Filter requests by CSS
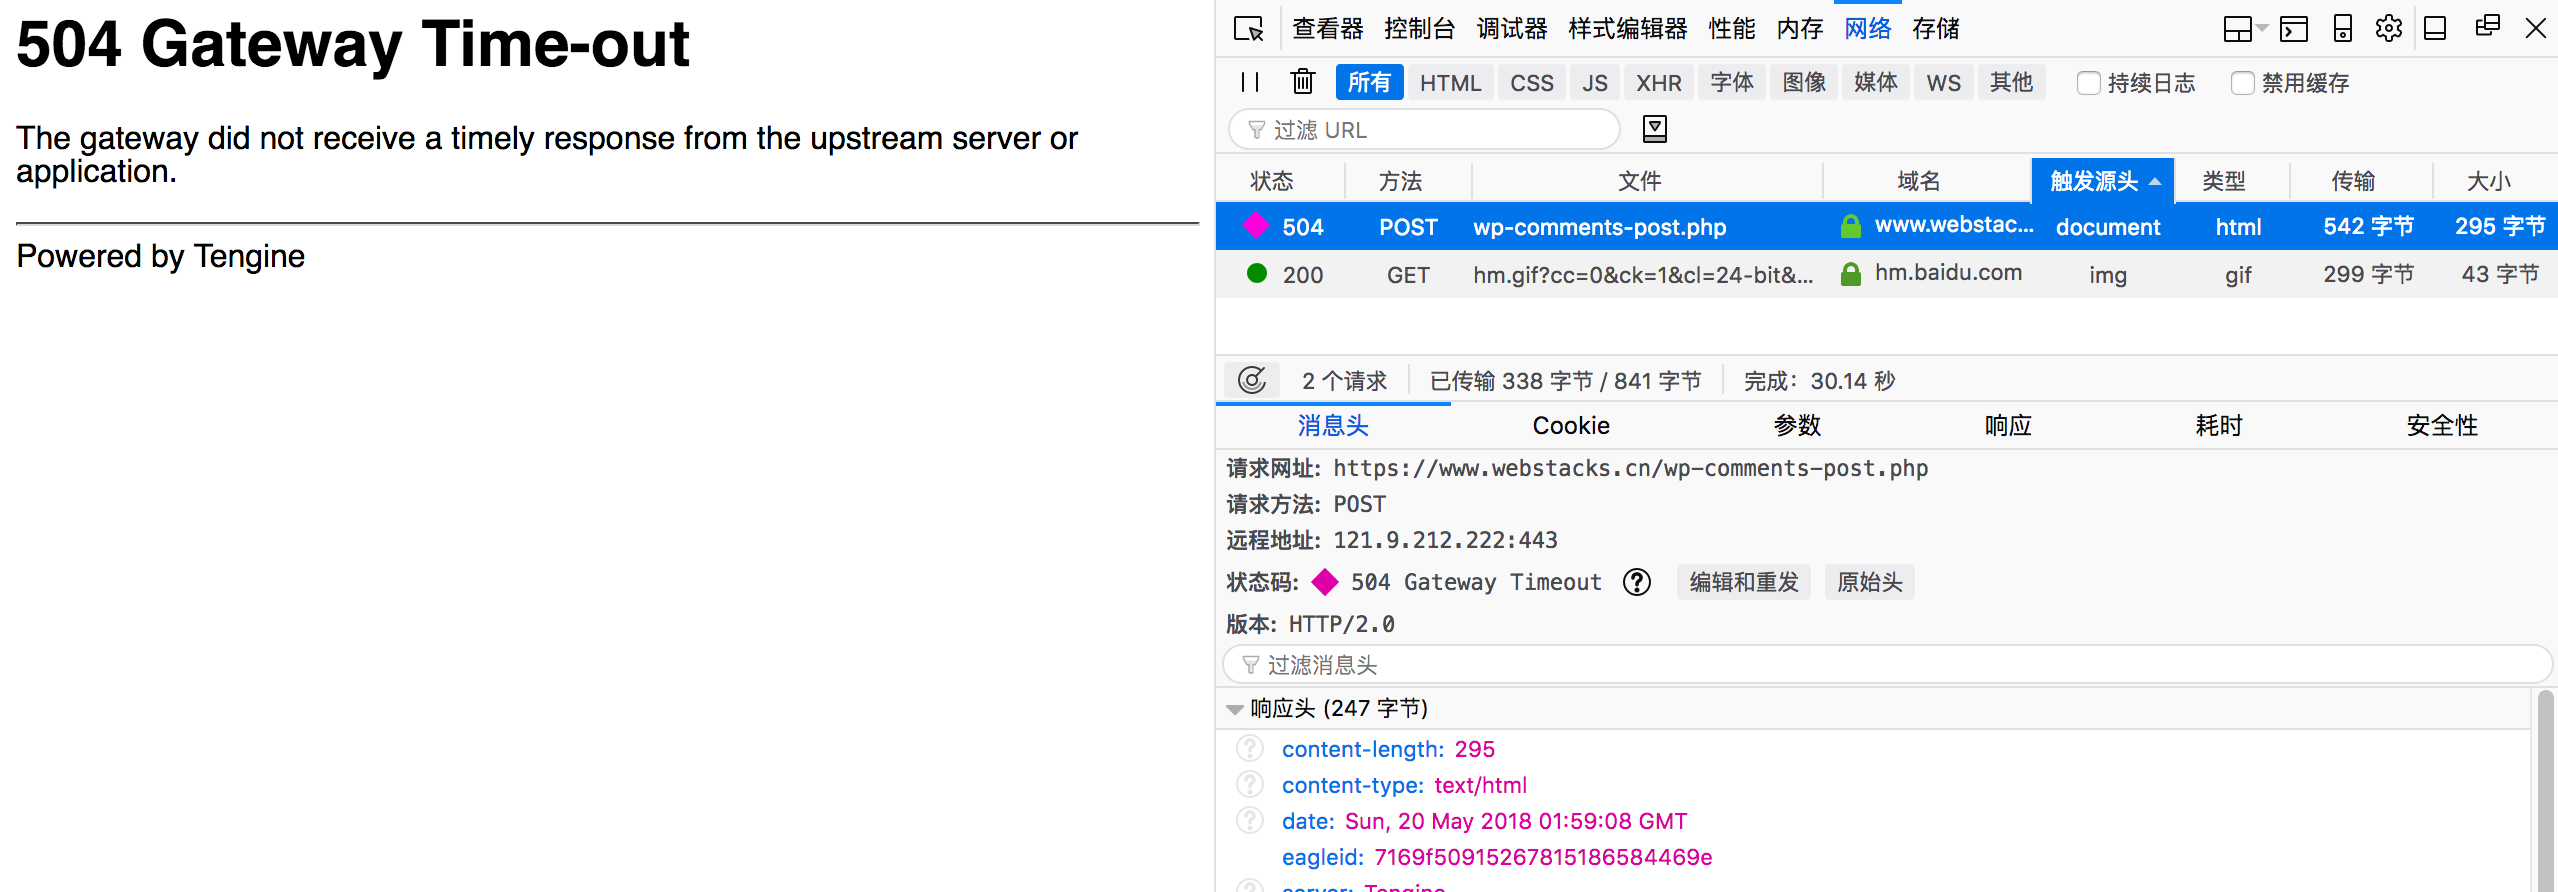 [x=1531, y=82]
